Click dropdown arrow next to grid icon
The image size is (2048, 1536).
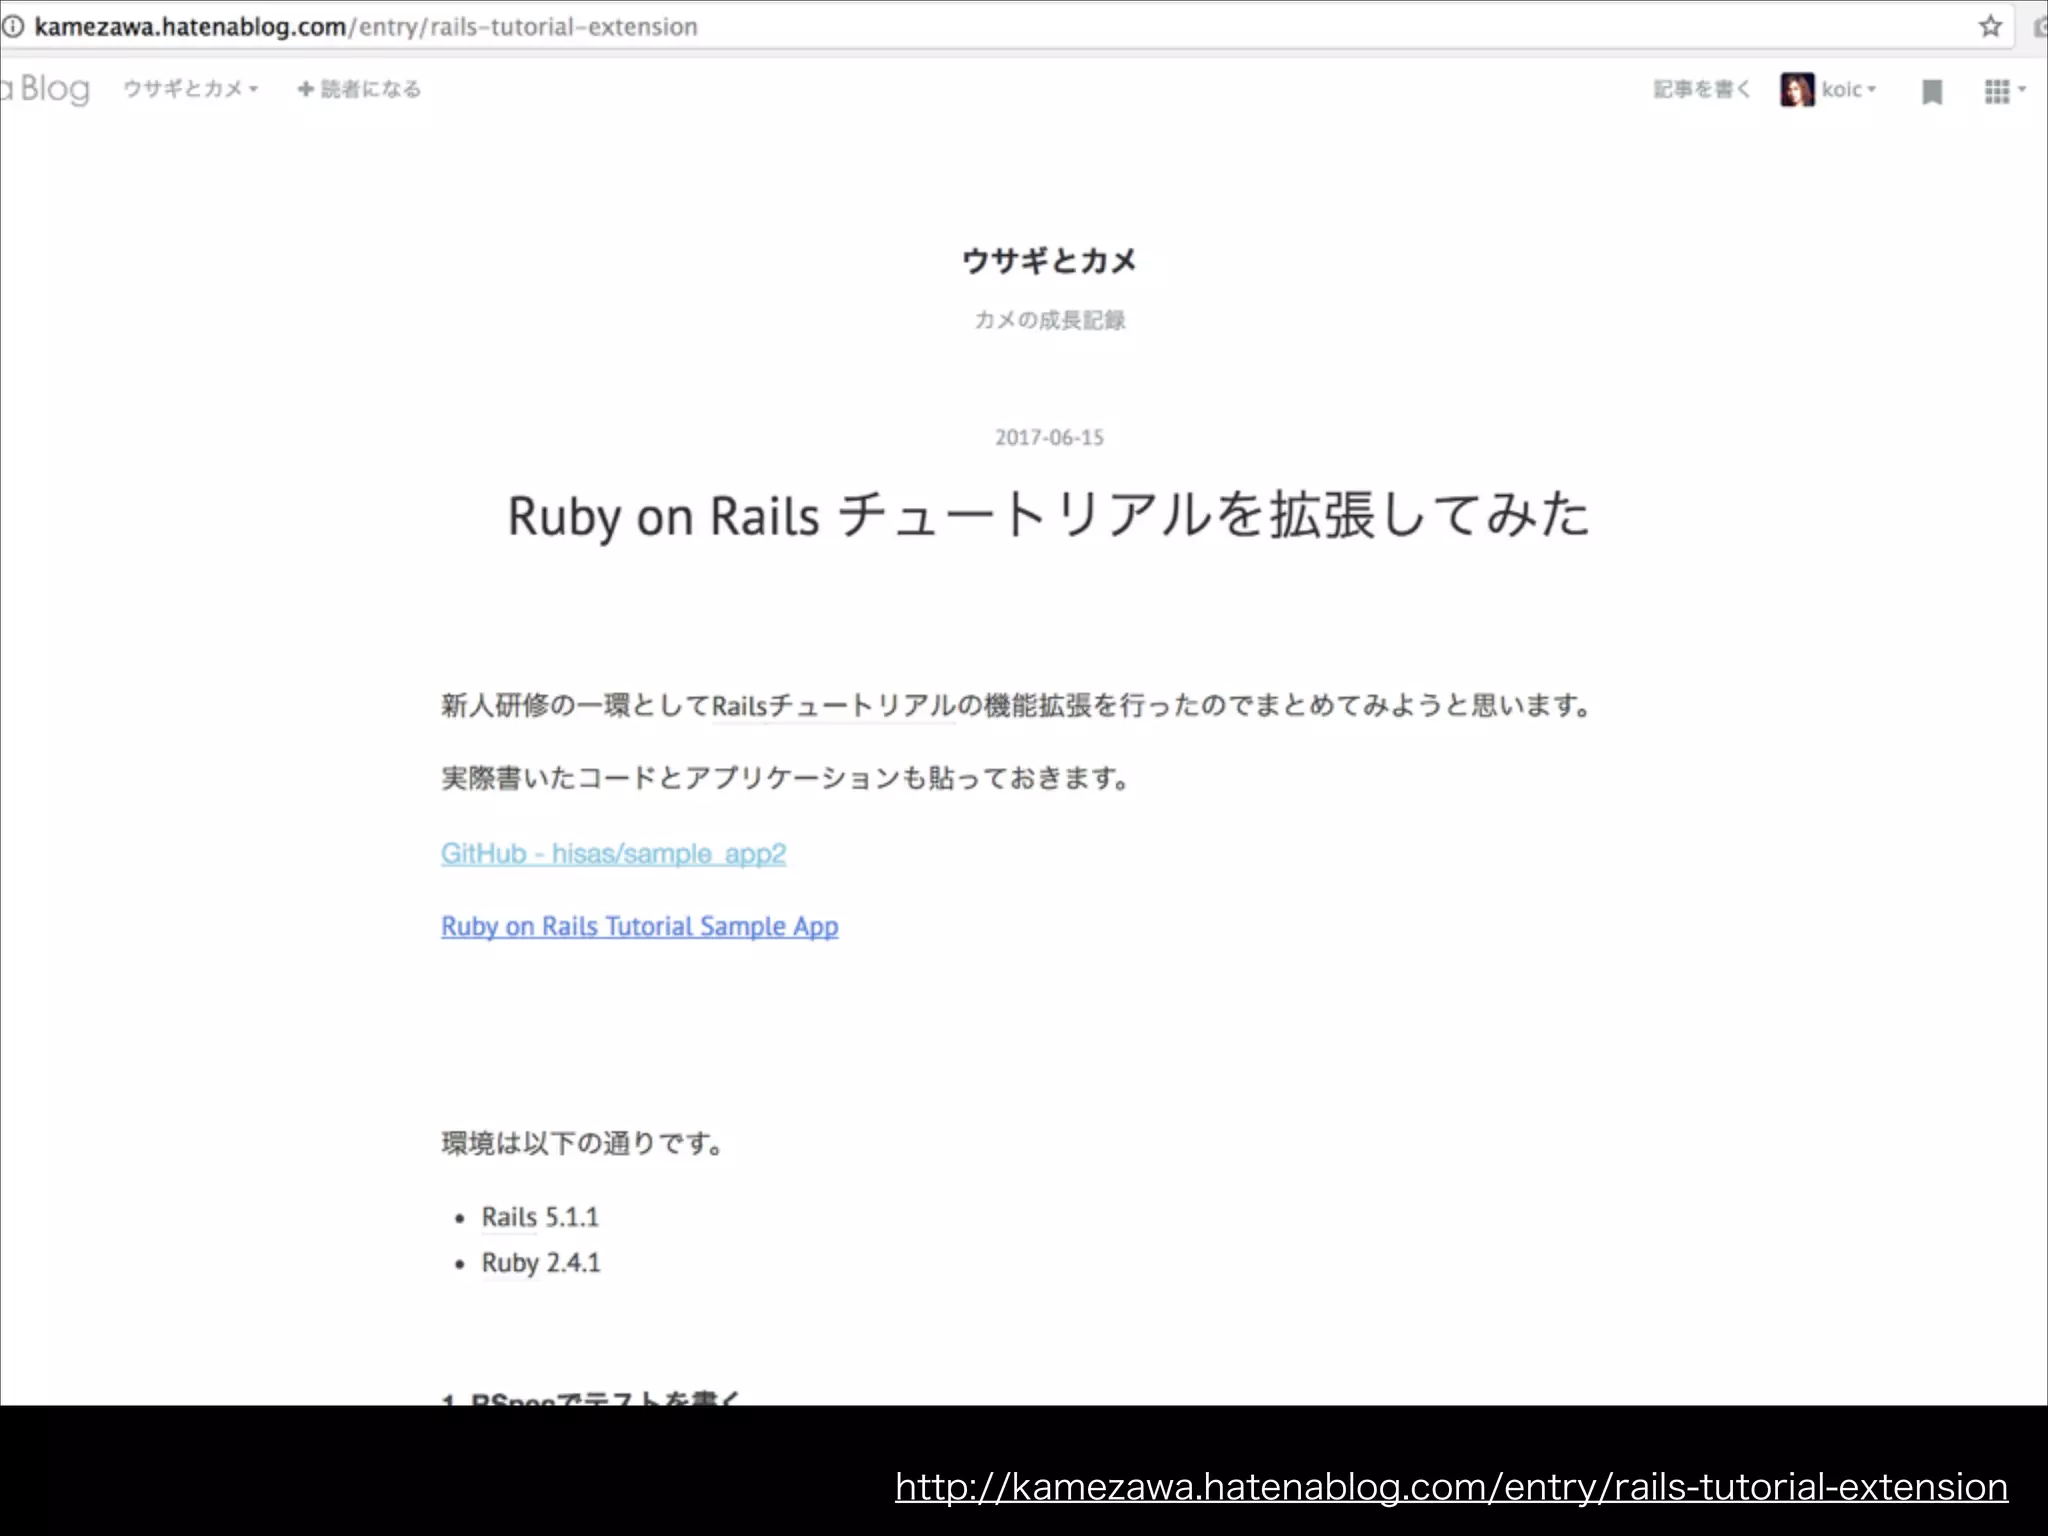pos(2022,89)
